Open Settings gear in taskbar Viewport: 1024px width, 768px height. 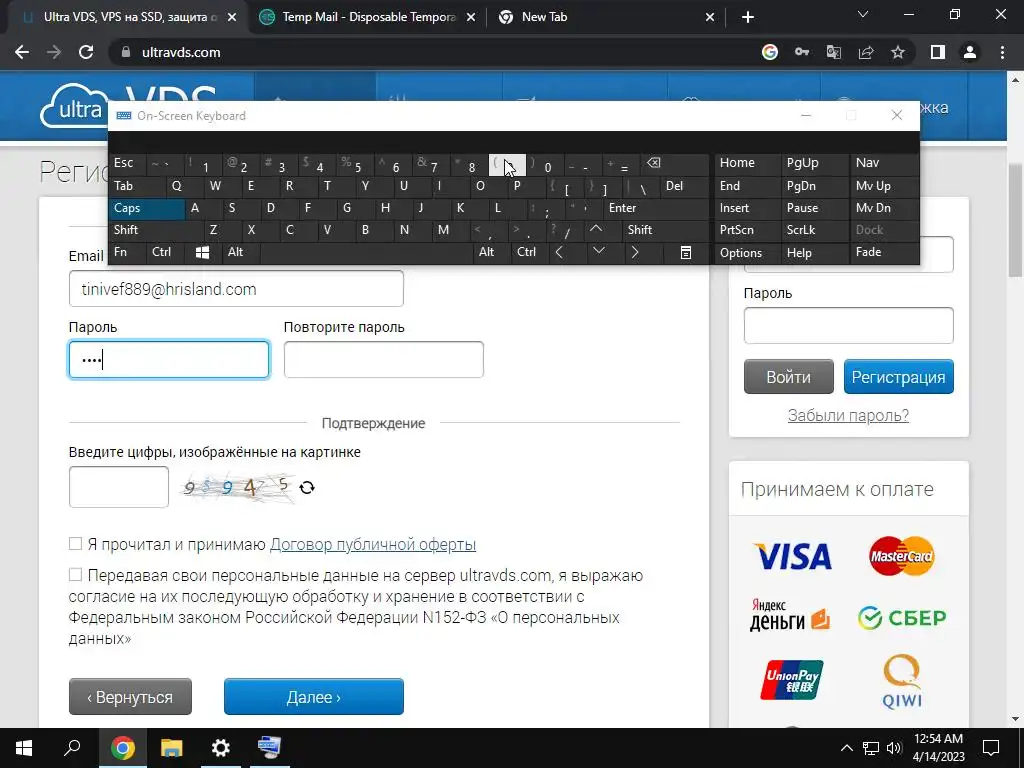221,748
